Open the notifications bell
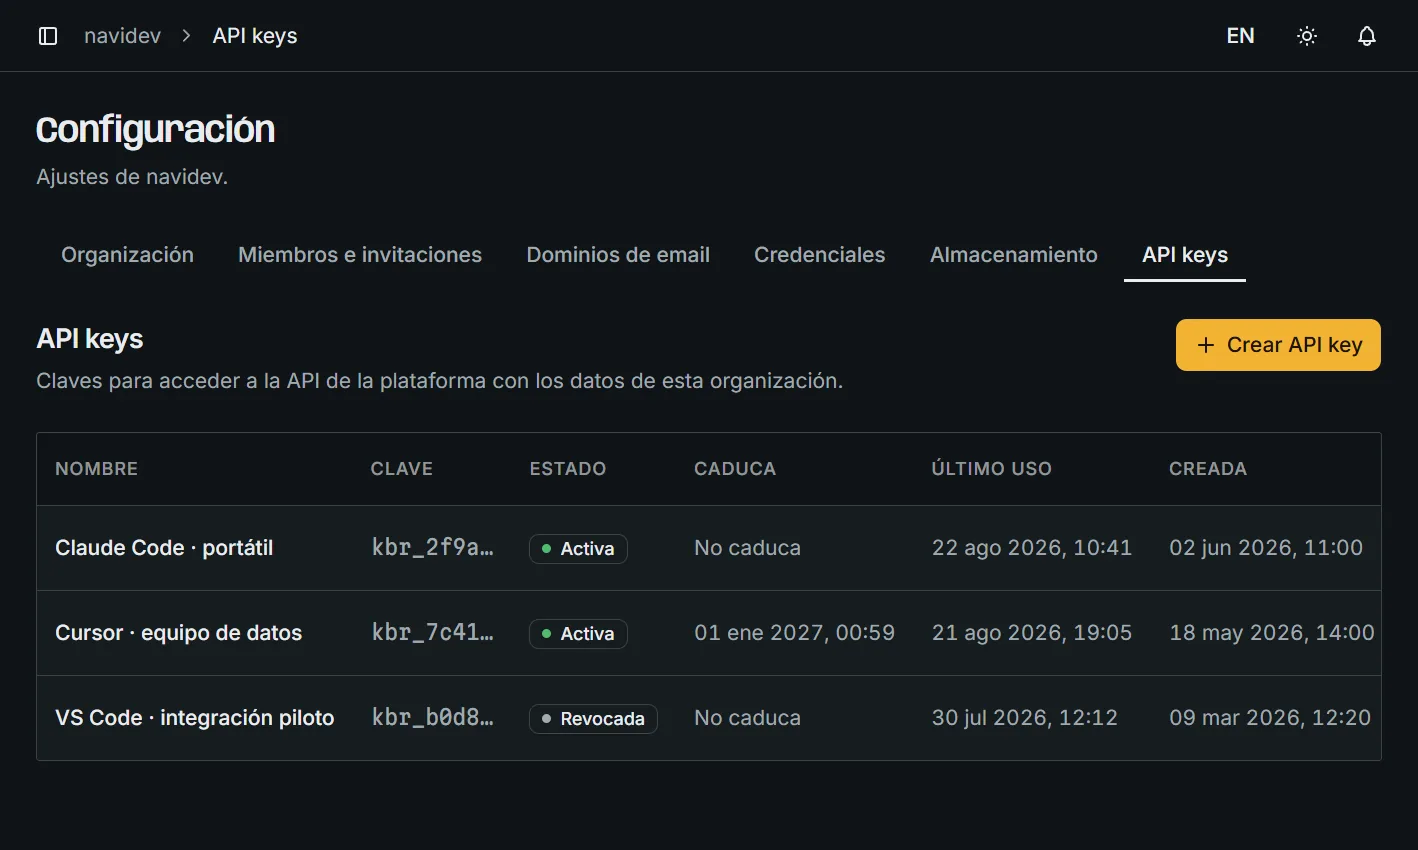 [1367, 36]
